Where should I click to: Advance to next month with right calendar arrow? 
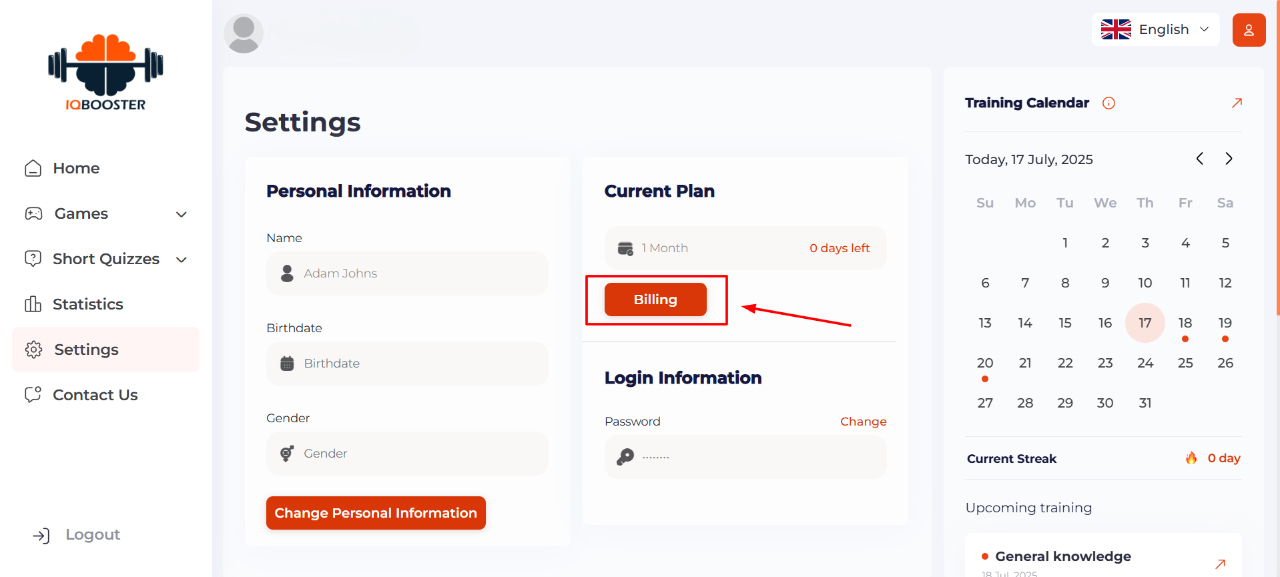point(1229,158)
